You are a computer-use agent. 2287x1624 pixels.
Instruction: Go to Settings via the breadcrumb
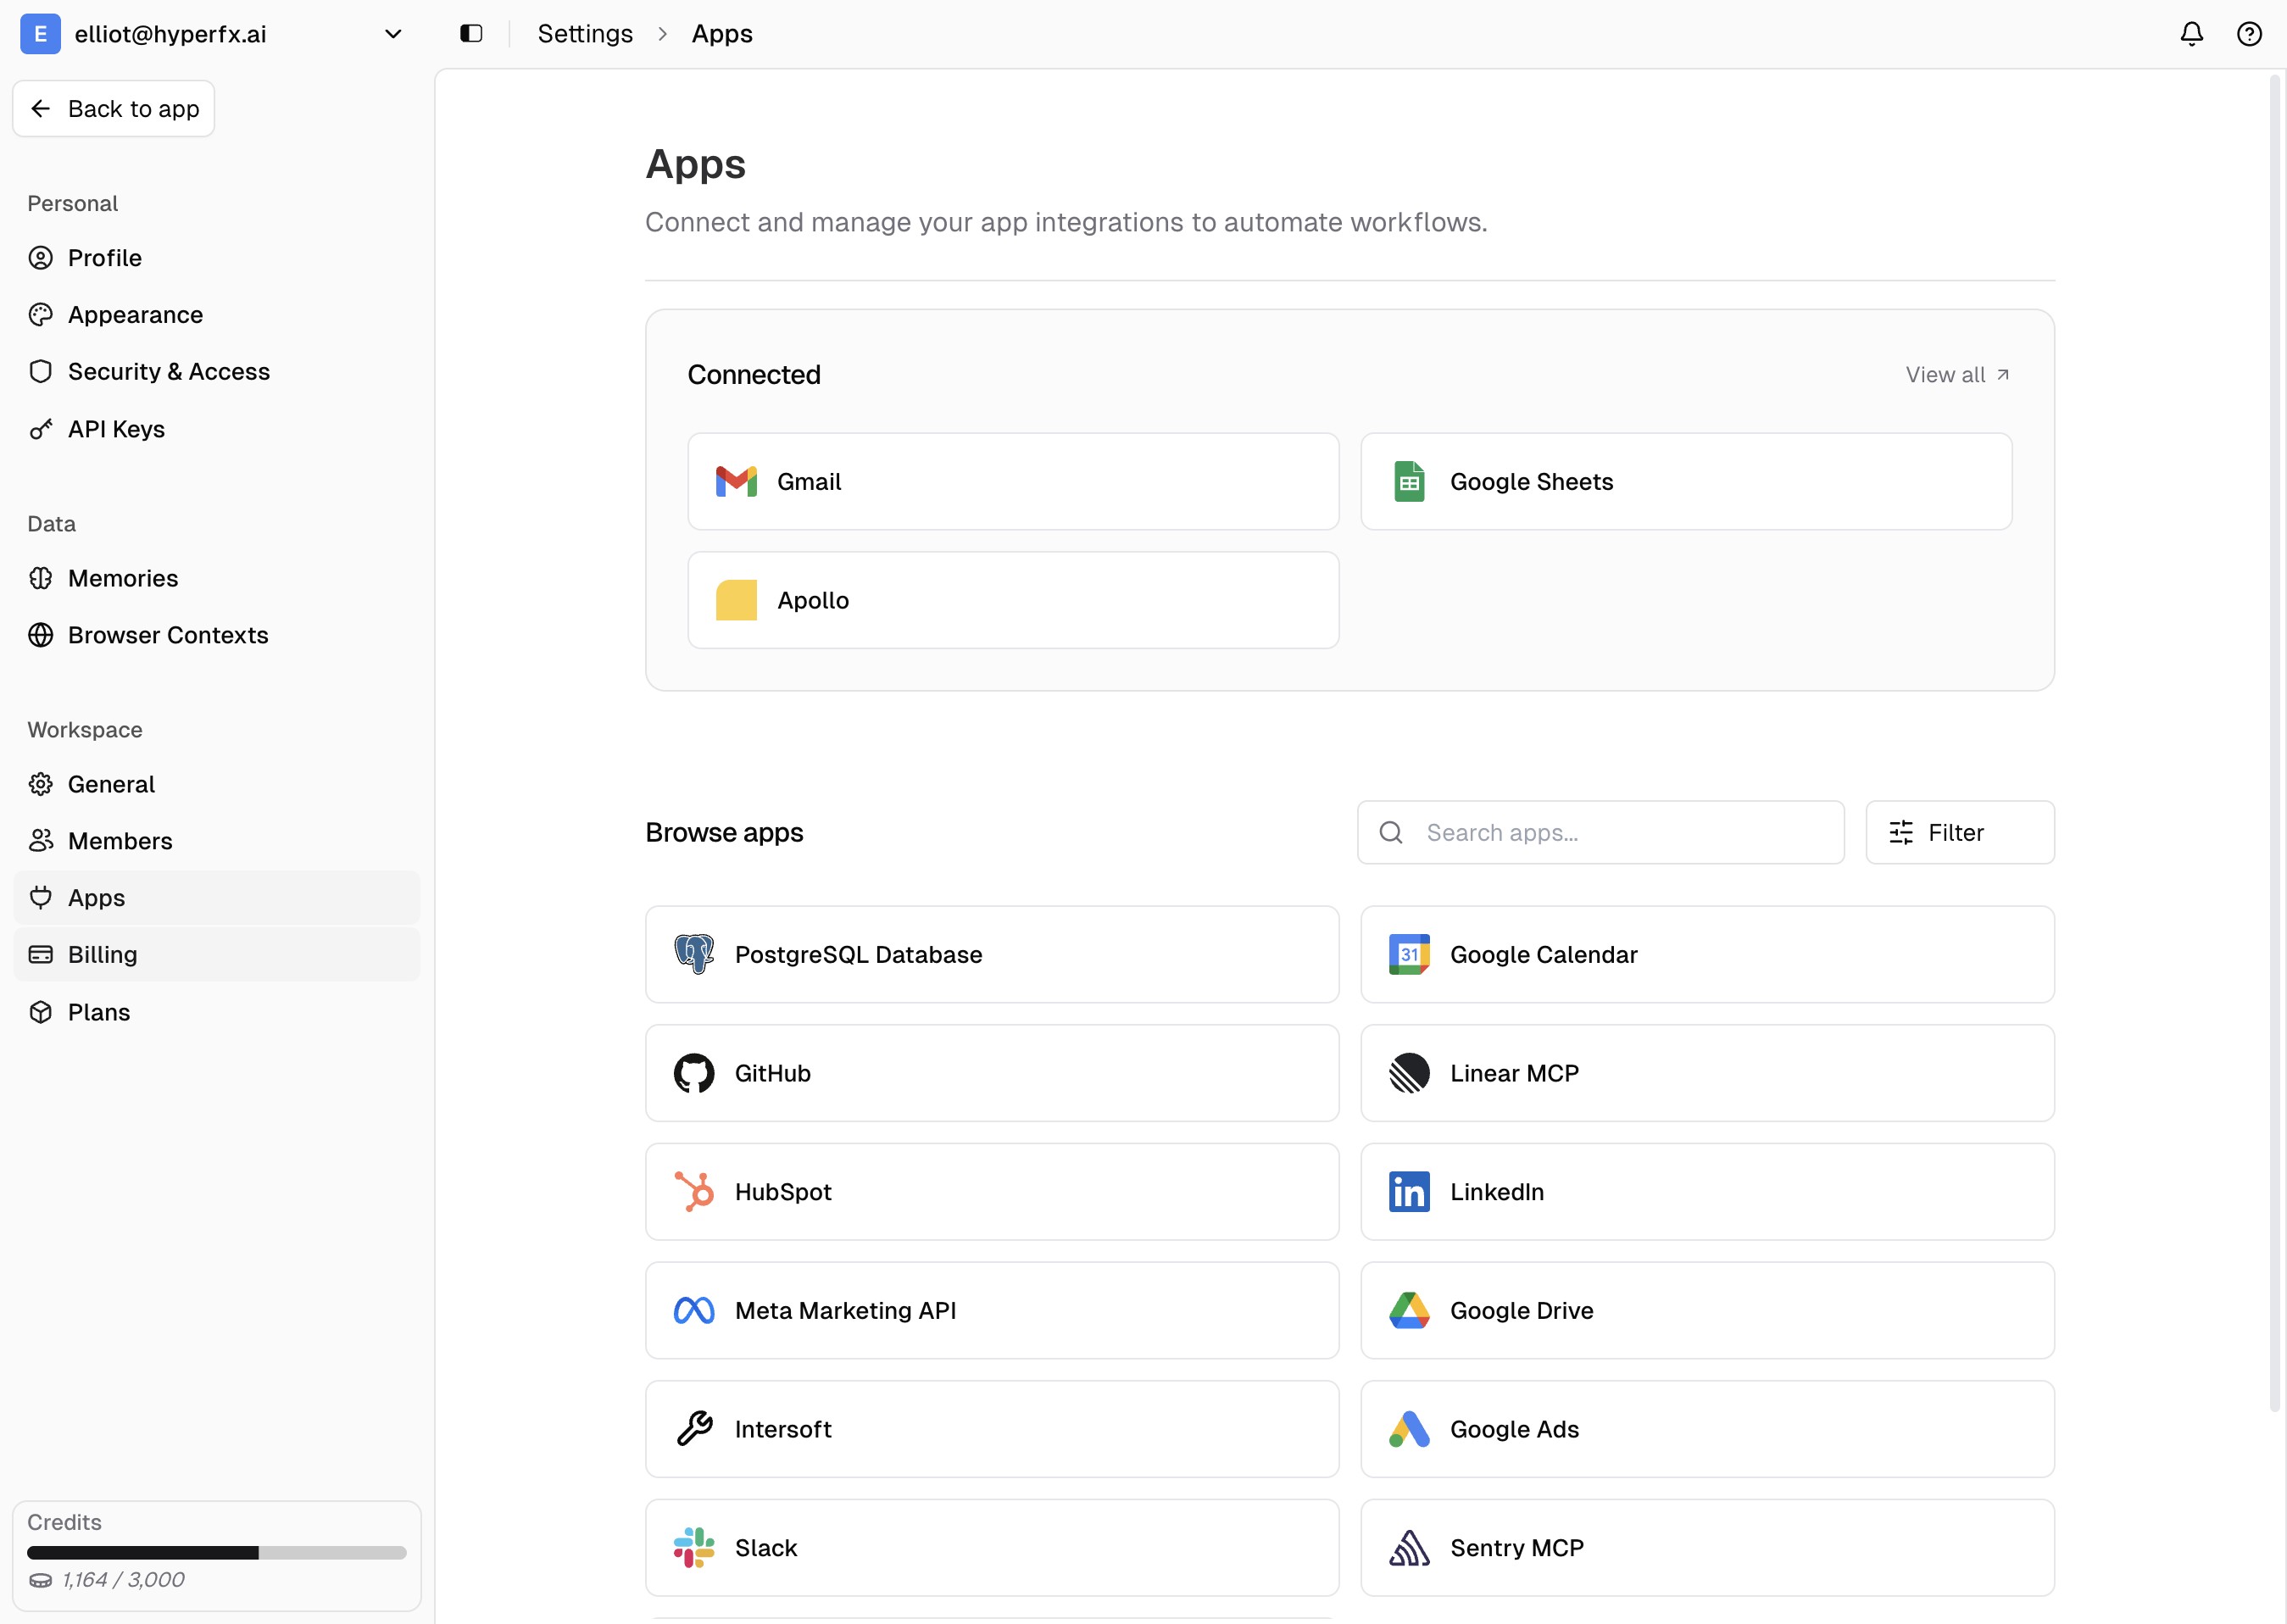pyautogui.click(x=585, y=33)
